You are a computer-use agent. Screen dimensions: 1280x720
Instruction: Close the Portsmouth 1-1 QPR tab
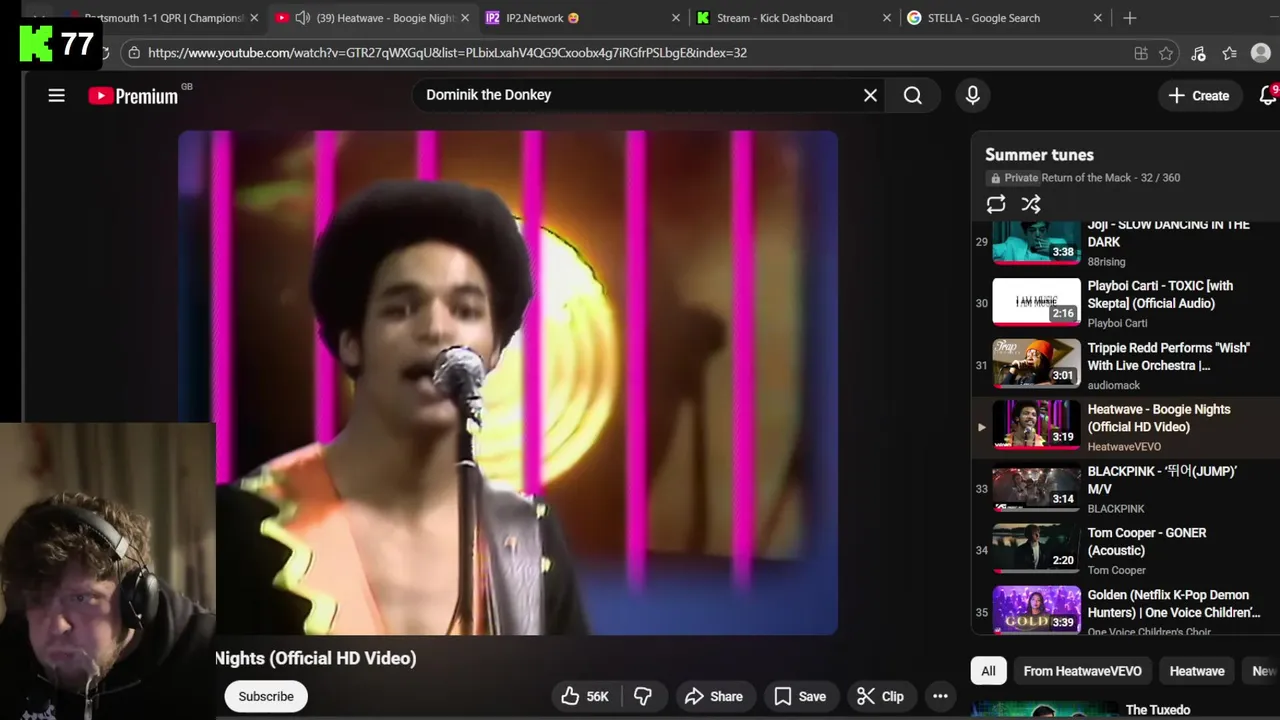coord(254,18)
